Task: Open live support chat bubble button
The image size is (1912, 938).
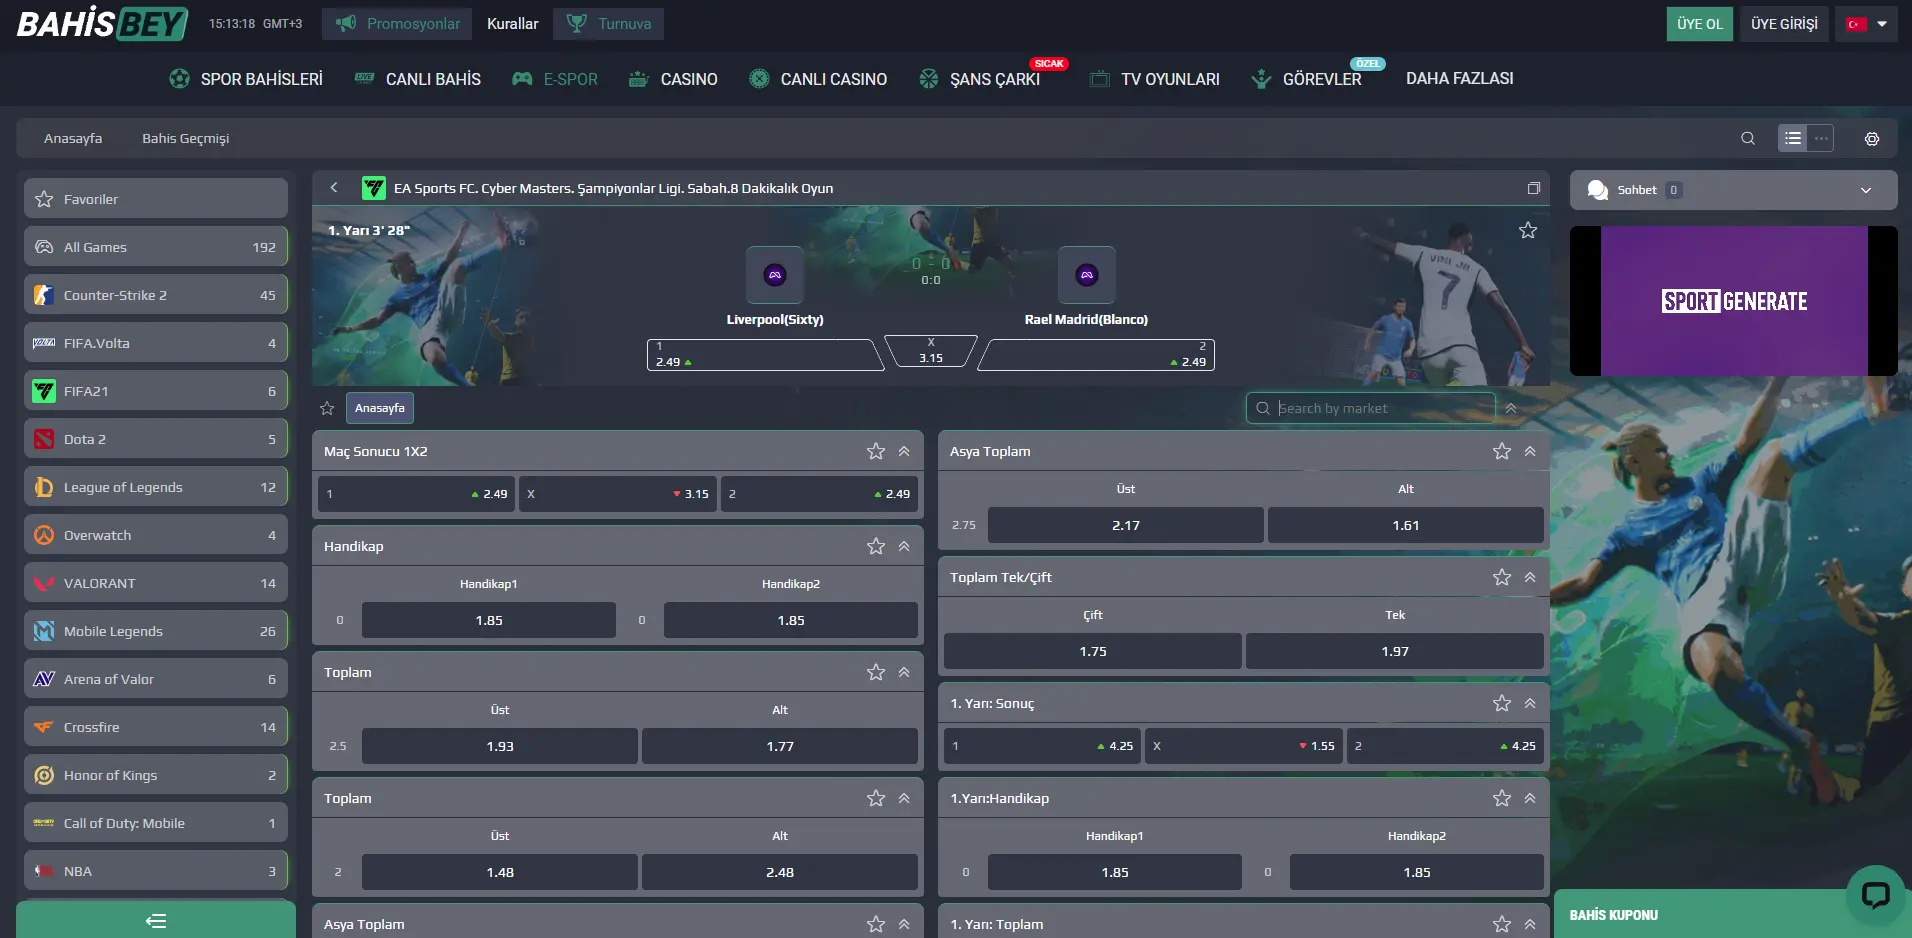Action: click(x=1875, y=894)
